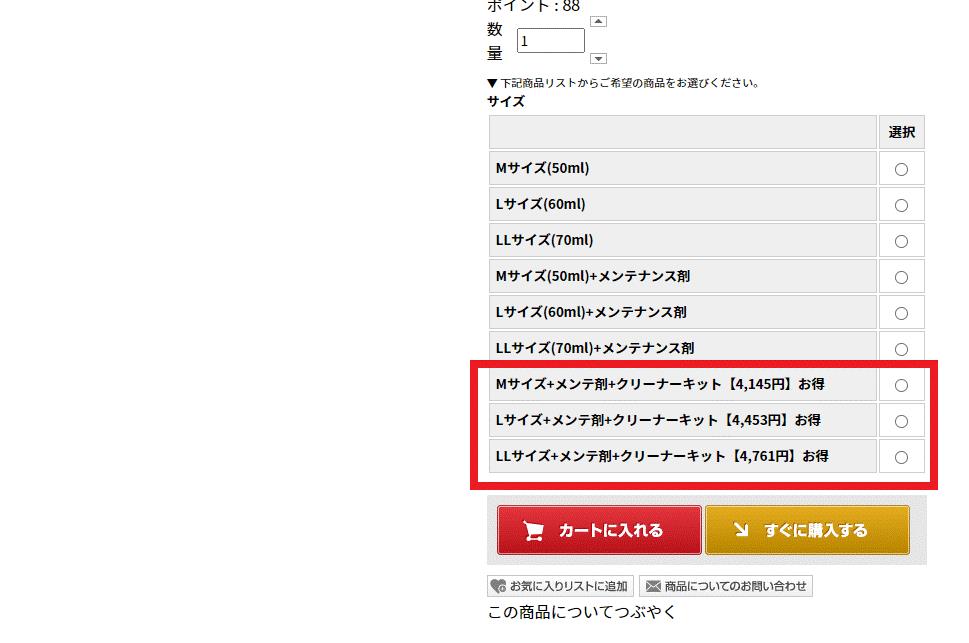Choose LLサイズ(70ml)+メンテナンス剤 option
Viewport: 969px width, 643px height.
pos(901,349)
